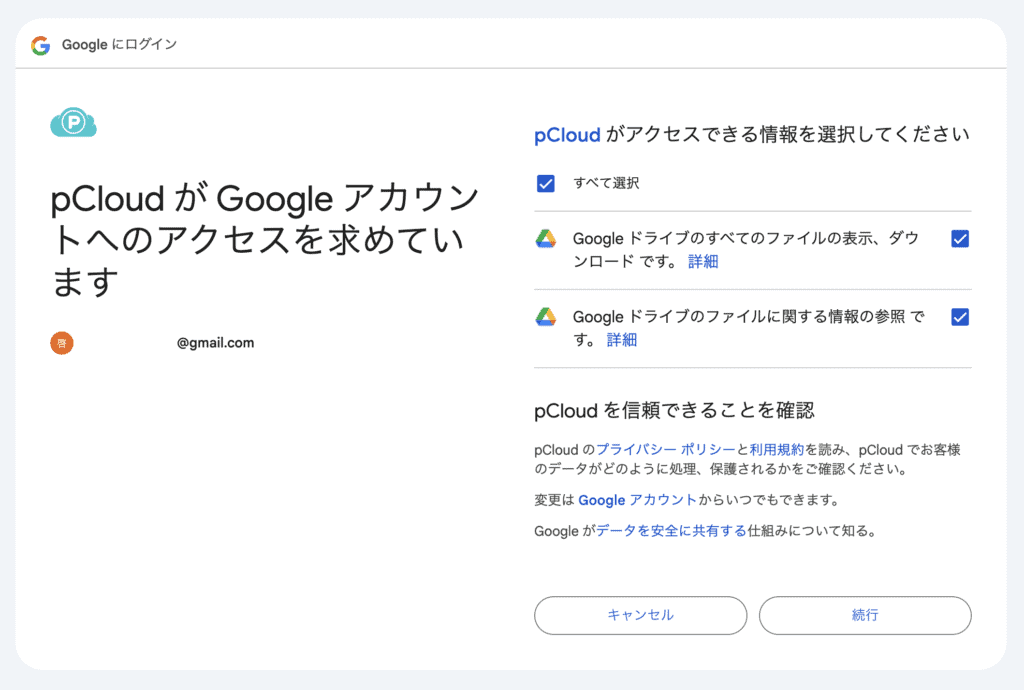Click the @gmail.com account address
Screen dimensions: 1024x690
(x=216, y=343)
